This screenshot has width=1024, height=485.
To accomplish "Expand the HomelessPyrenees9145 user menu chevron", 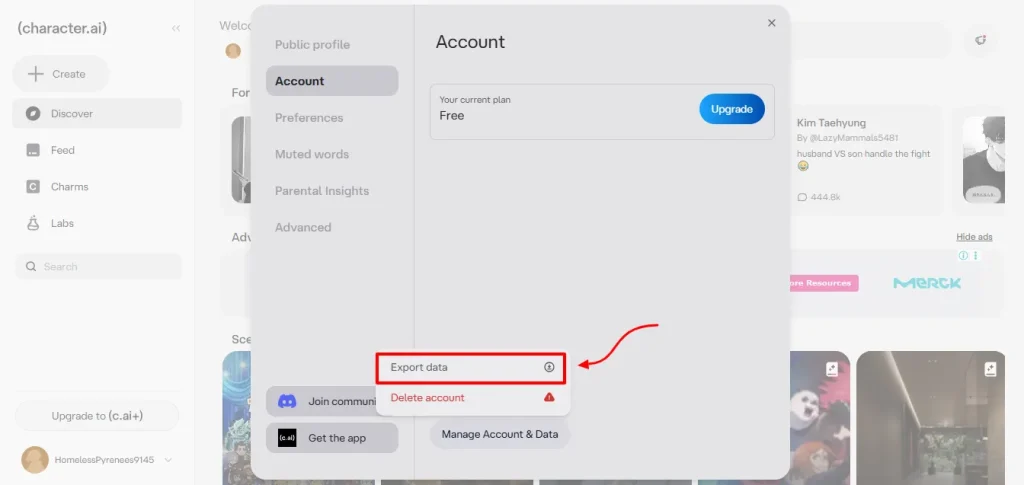I will coord(168,460).
